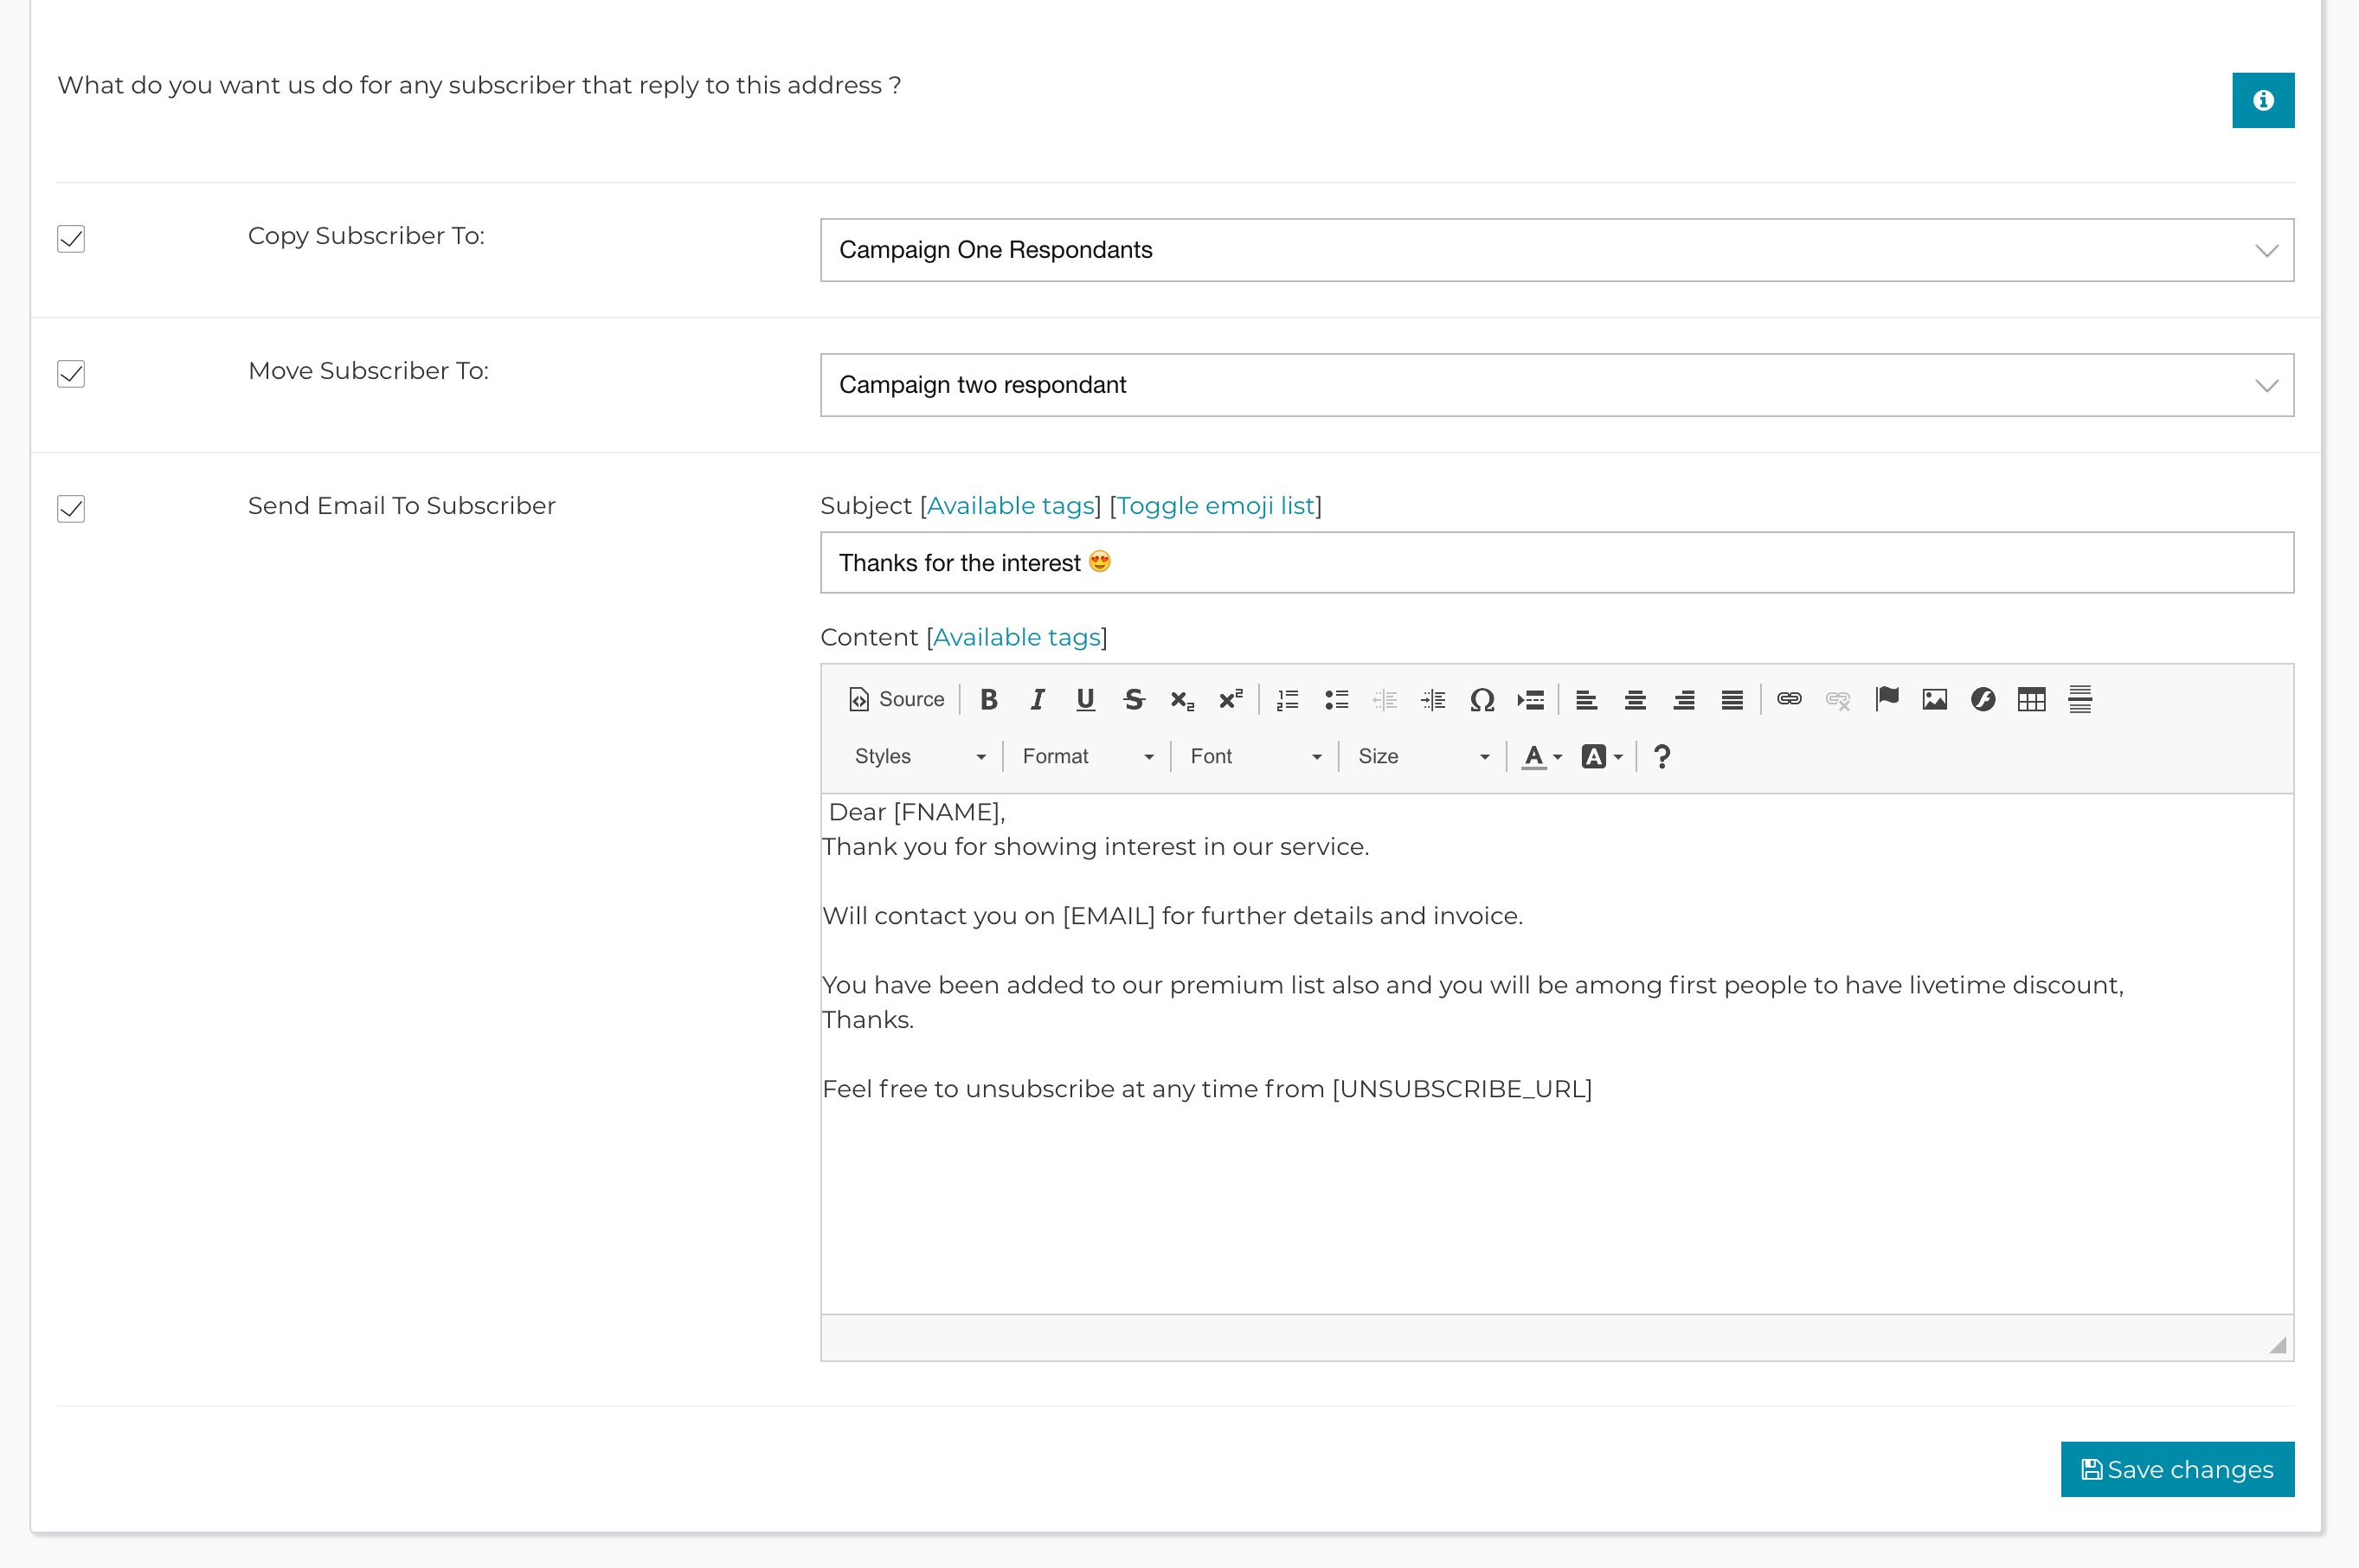
Task: Apply strikethrough formatting
Action: [1133, 699]
